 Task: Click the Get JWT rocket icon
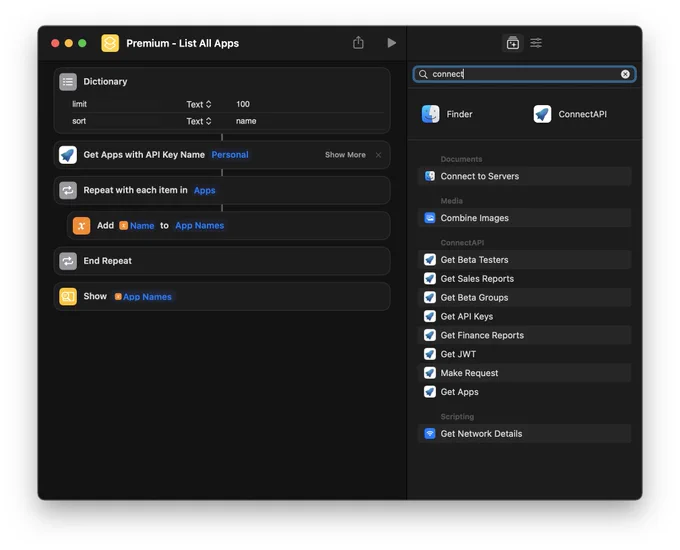tap(429, 354)
